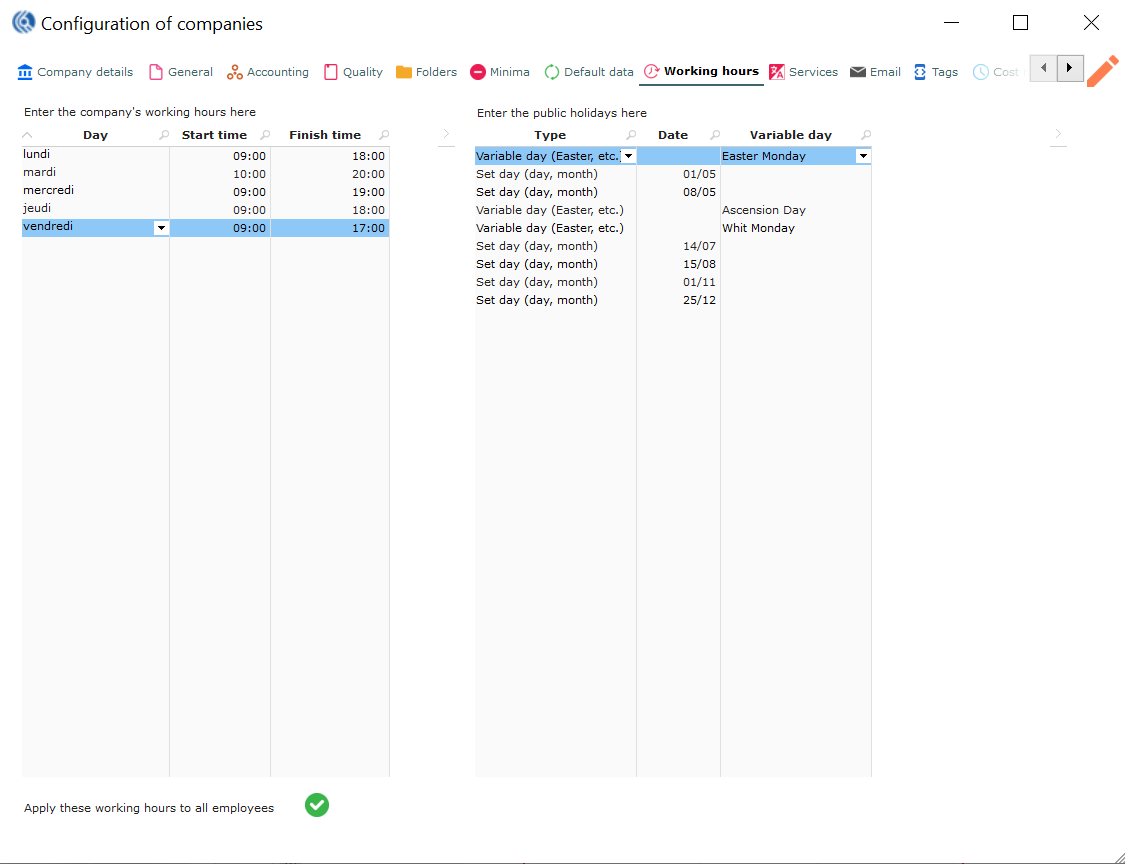Click the search icon in Date column header
Screen dimensions: 1125x864
coord(715,135)
